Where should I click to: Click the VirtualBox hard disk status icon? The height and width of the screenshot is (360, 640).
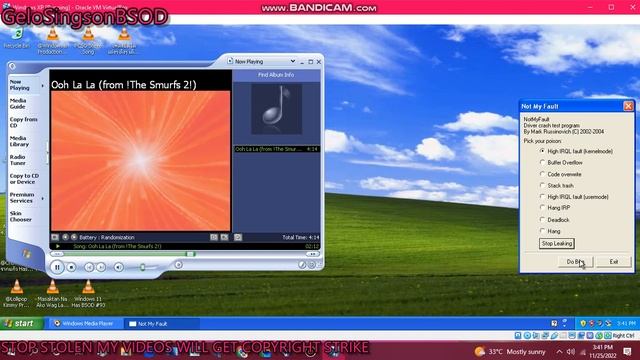tap(518, 336)
